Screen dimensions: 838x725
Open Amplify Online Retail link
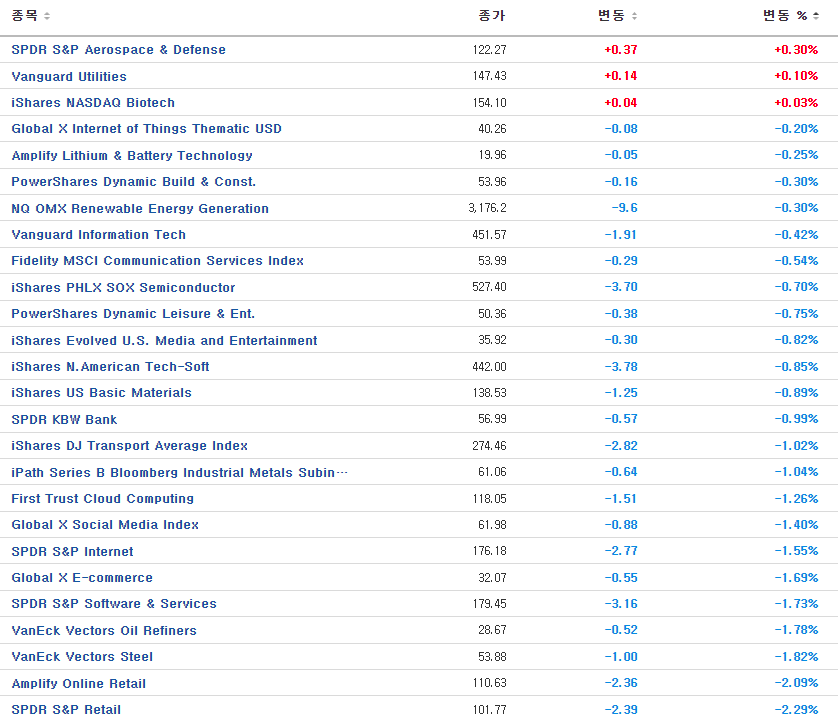point(79,683)
